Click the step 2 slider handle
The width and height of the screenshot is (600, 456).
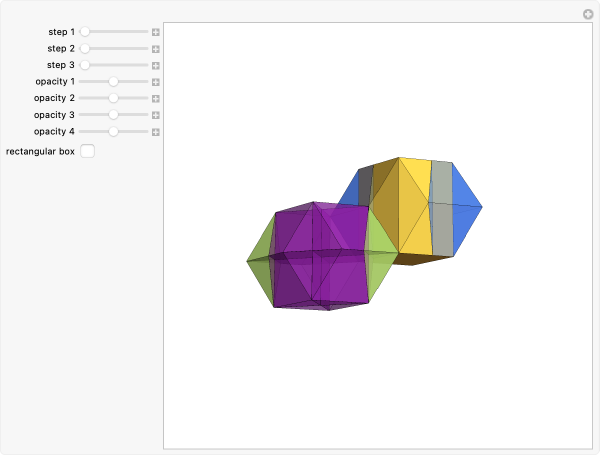[x=85, y=48]
